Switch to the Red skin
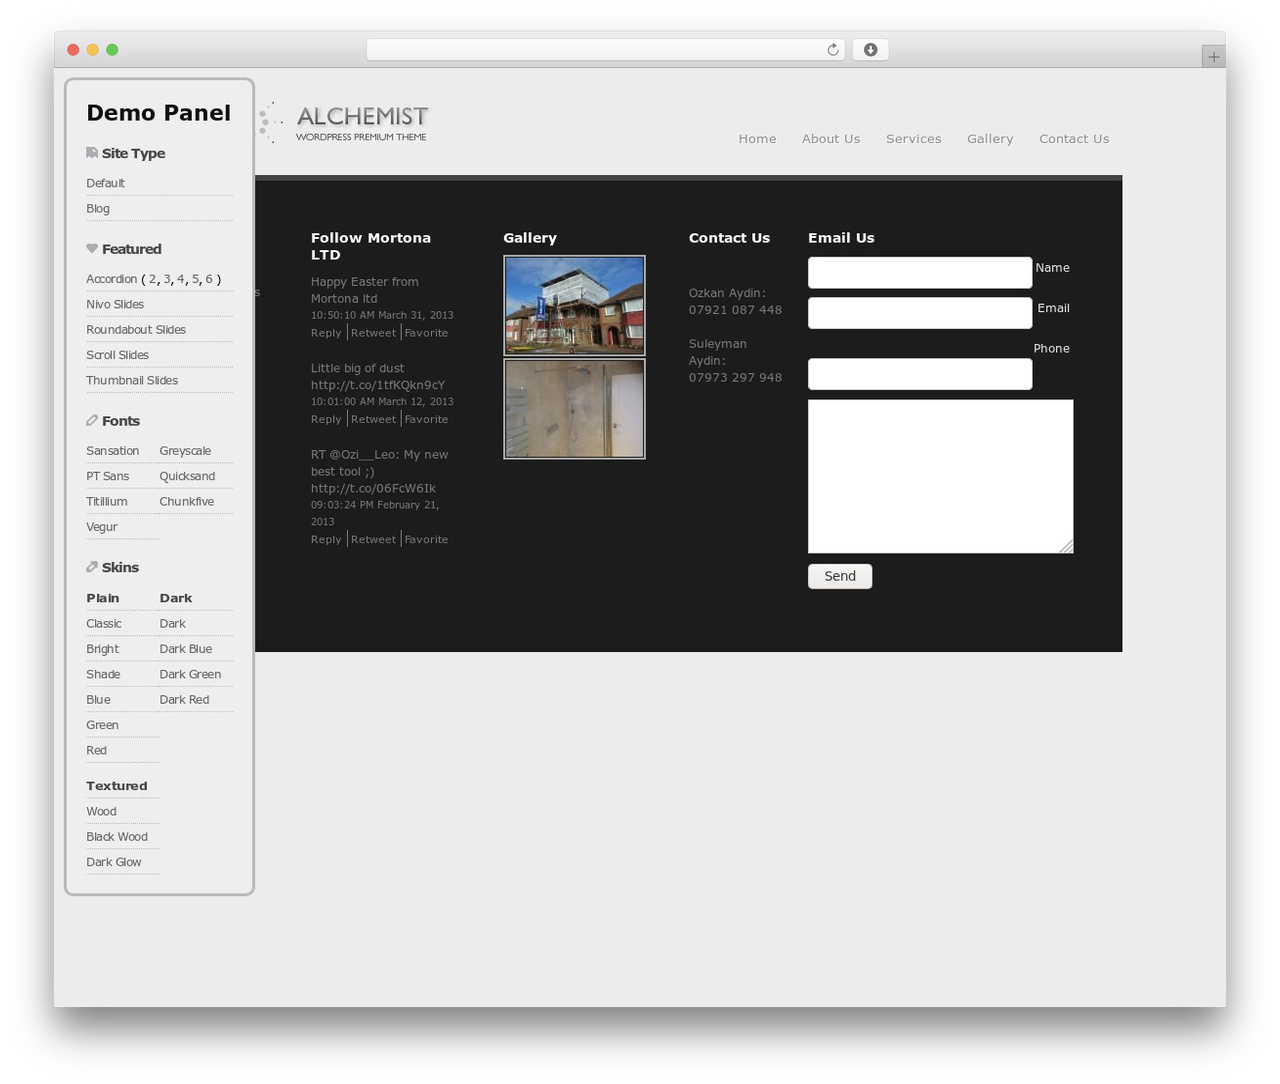Viewport: 1280px width, 1084px height. (96, 751)
